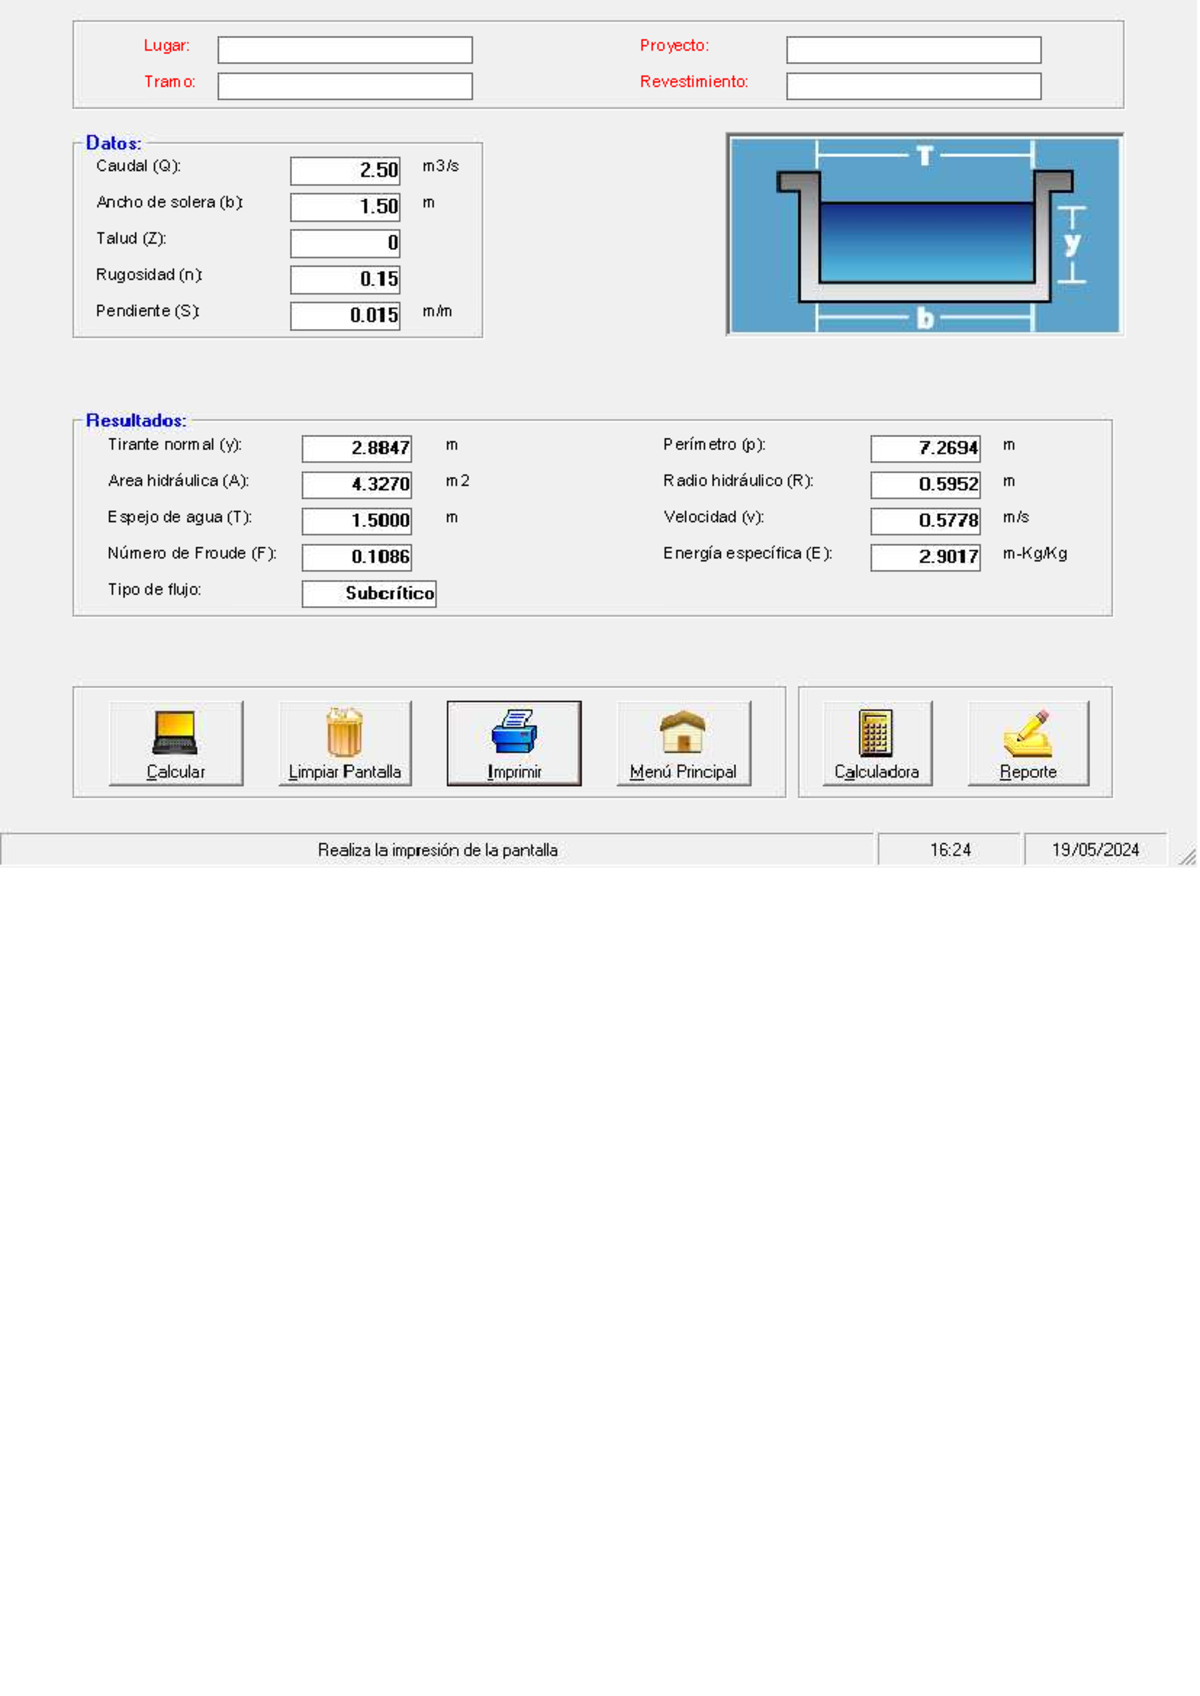Click the Tipo de flujo result field
This screenshot has height=1696, width=1200.
[369, 594]
